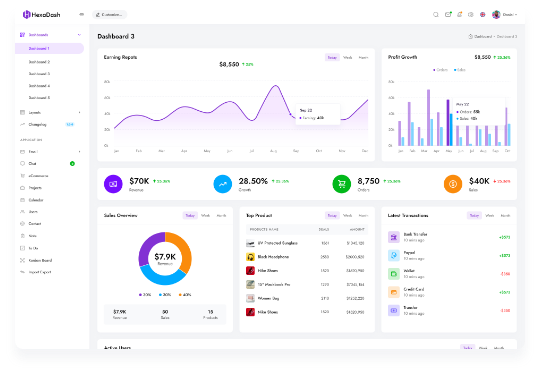This screenshot has width=540, height=374.
Task: Click the Note icon in sidebar
Action: tap(22, 236)
